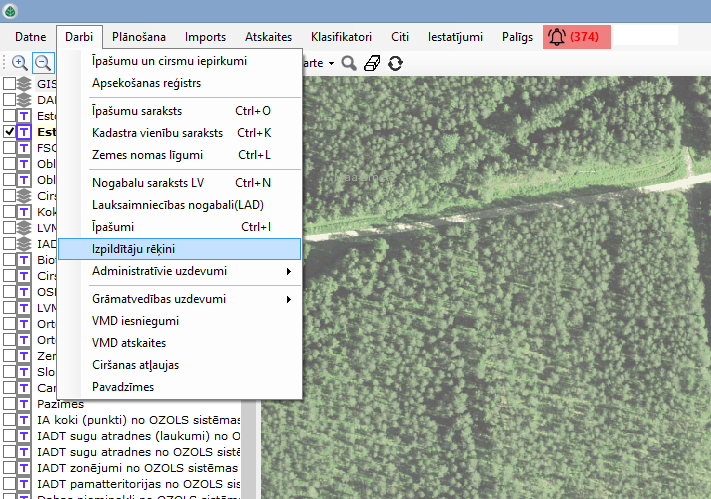
Task: Click the zoom in magnifier tool
Action: coord(19,62)
